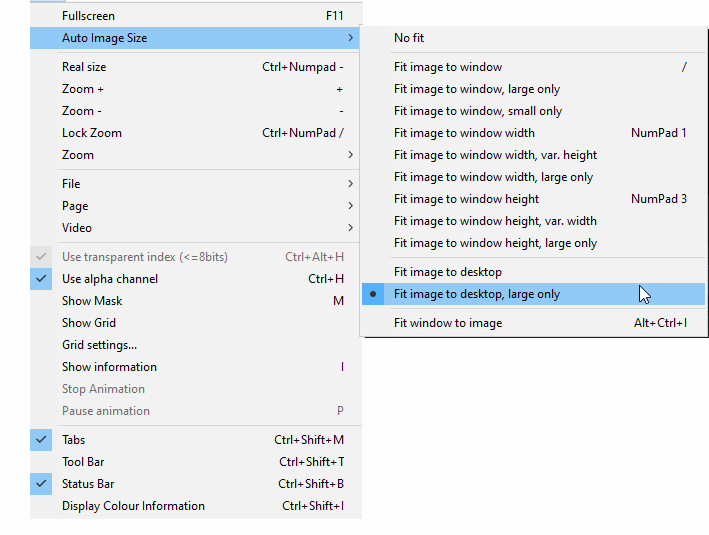Toggle the Status Bar checkmark
The width and height of the screenshot is (709, 535).
(x=88, y=484)
